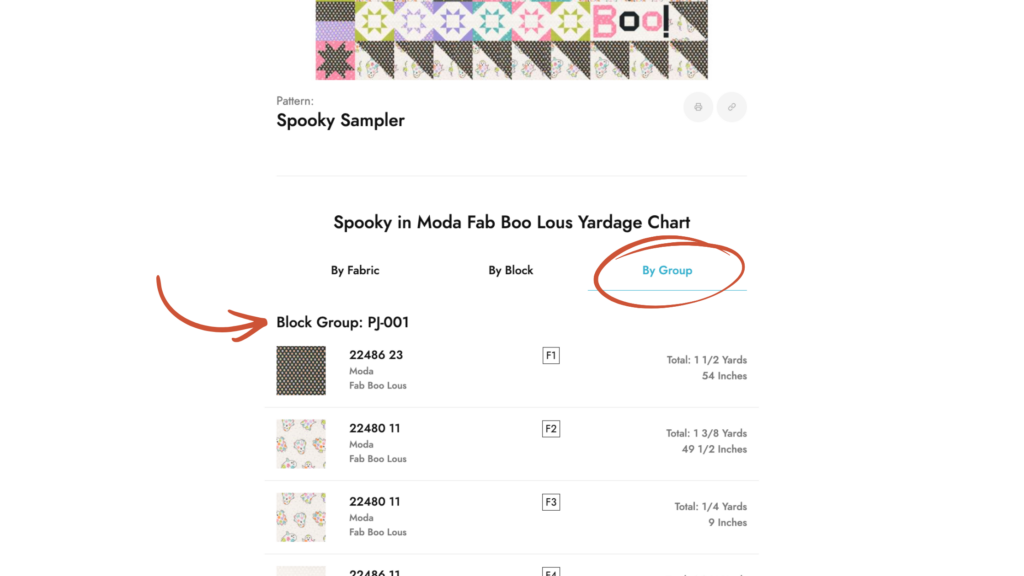Click the Spooky Sampler quilt preview image
This screenshot has height=576, width=1024.
coord(511,40)
